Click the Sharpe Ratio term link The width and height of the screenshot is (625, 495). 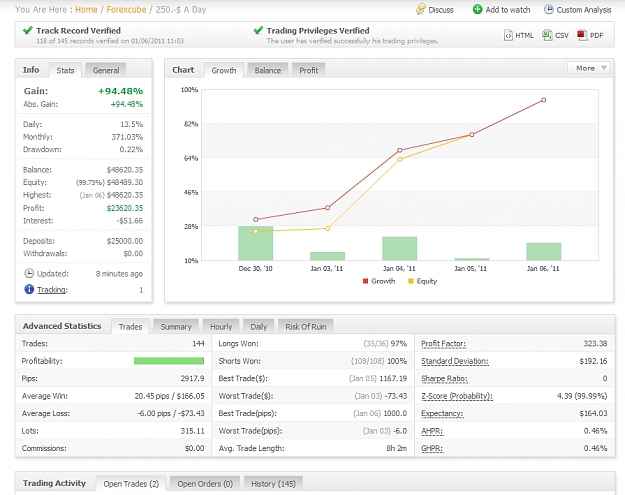point(444,379)
